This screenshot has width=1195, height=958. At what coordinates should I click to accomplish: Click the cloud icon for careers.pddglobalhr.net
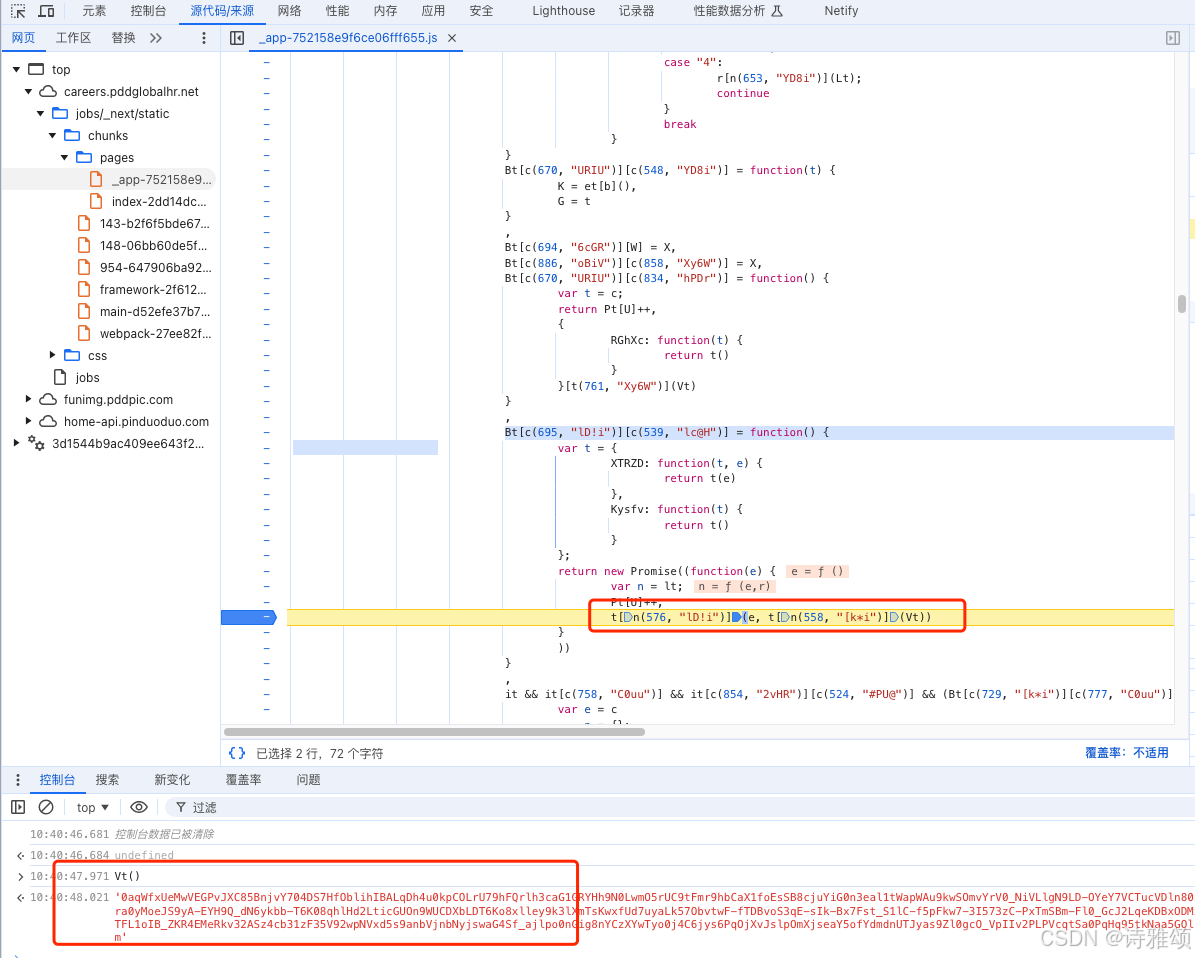(x=48, y=91)
